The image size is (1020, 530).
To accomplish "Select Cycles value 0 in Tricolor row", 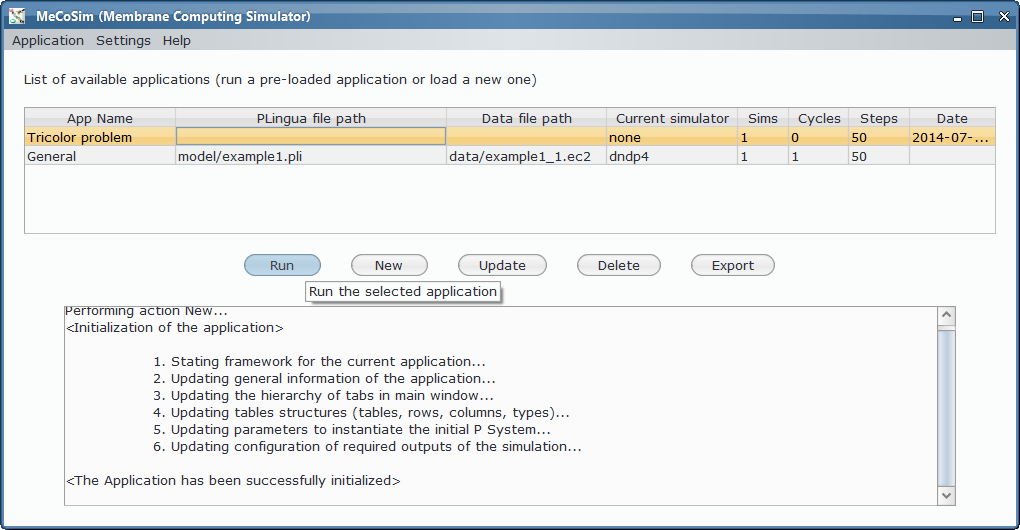I will pos(819,137).
